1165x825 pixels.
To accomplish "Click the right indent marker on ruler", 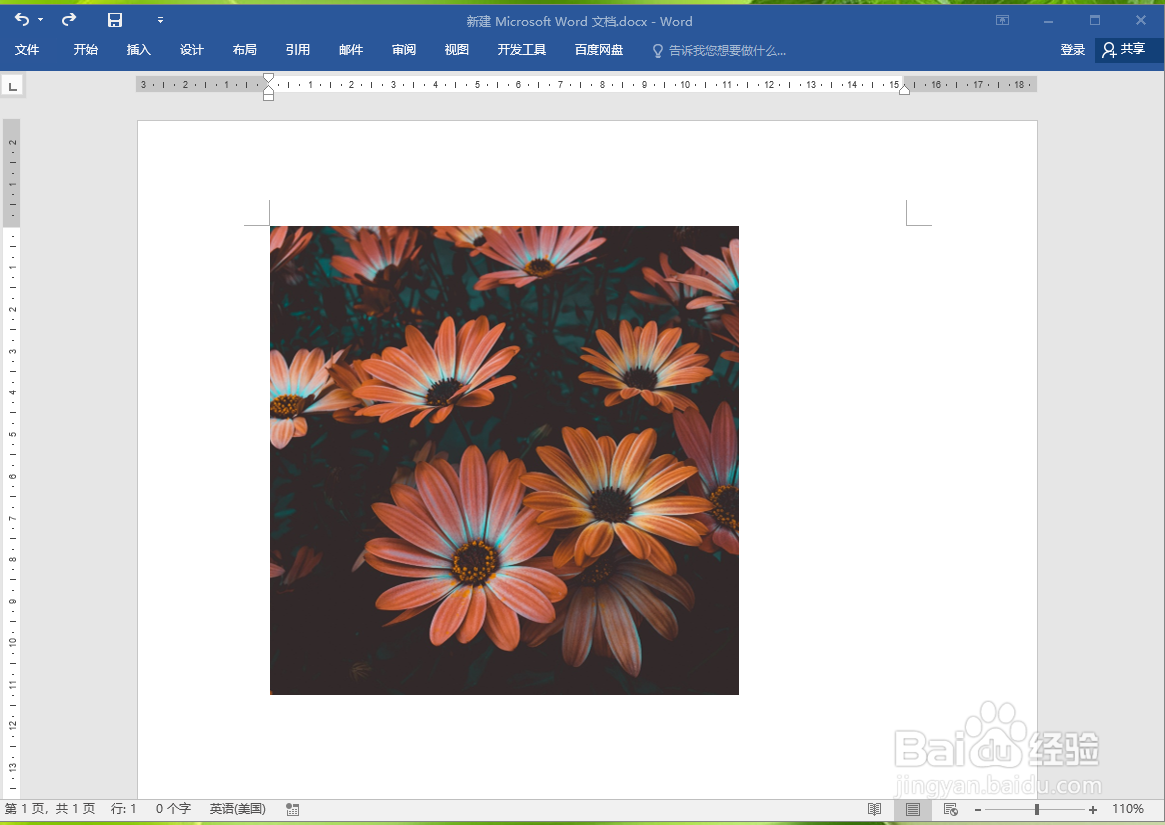I will [904, 89].
